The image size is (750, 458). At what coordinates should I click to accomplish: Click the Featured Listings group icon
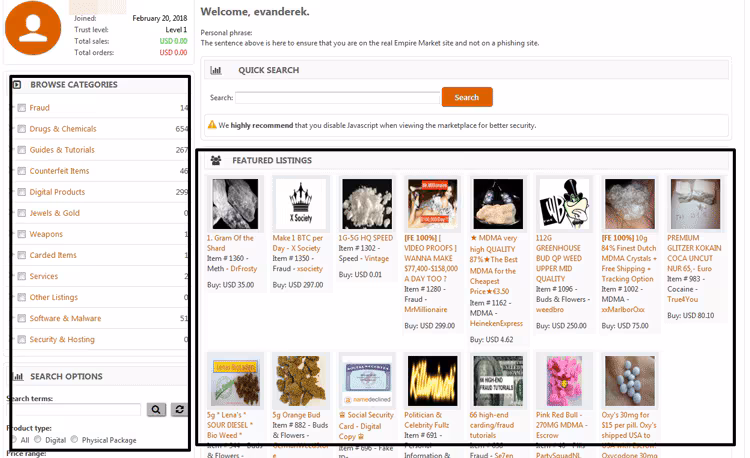coord(216,161)
